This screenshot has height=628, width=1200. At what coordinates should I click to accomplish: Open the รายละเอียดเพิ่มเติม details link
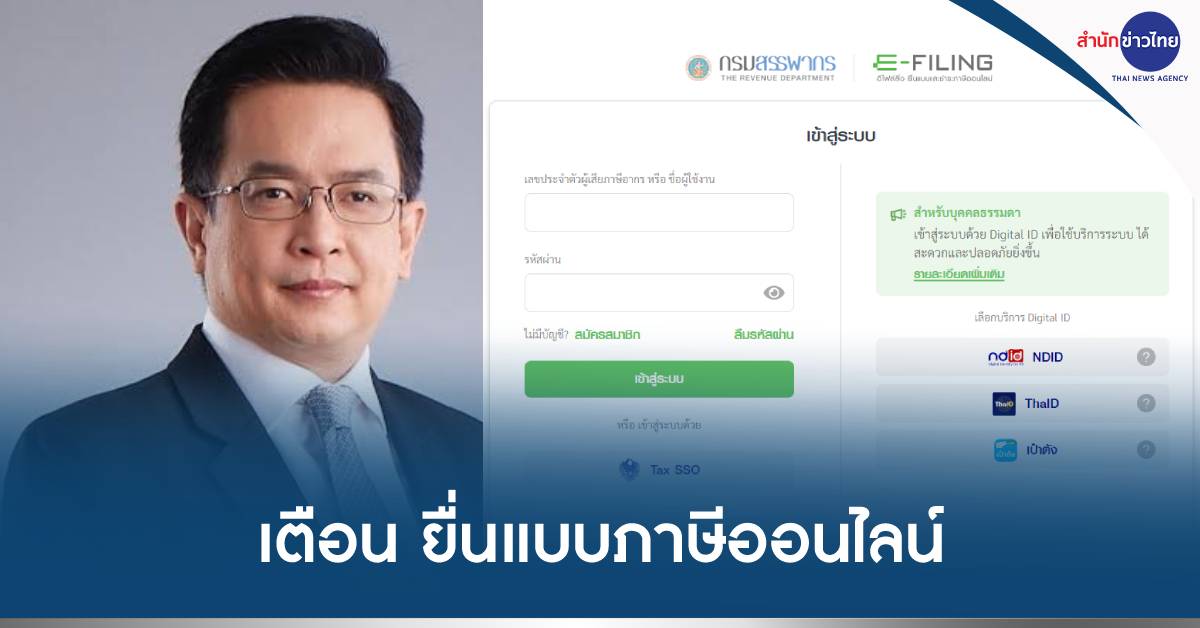coord(959,273)
